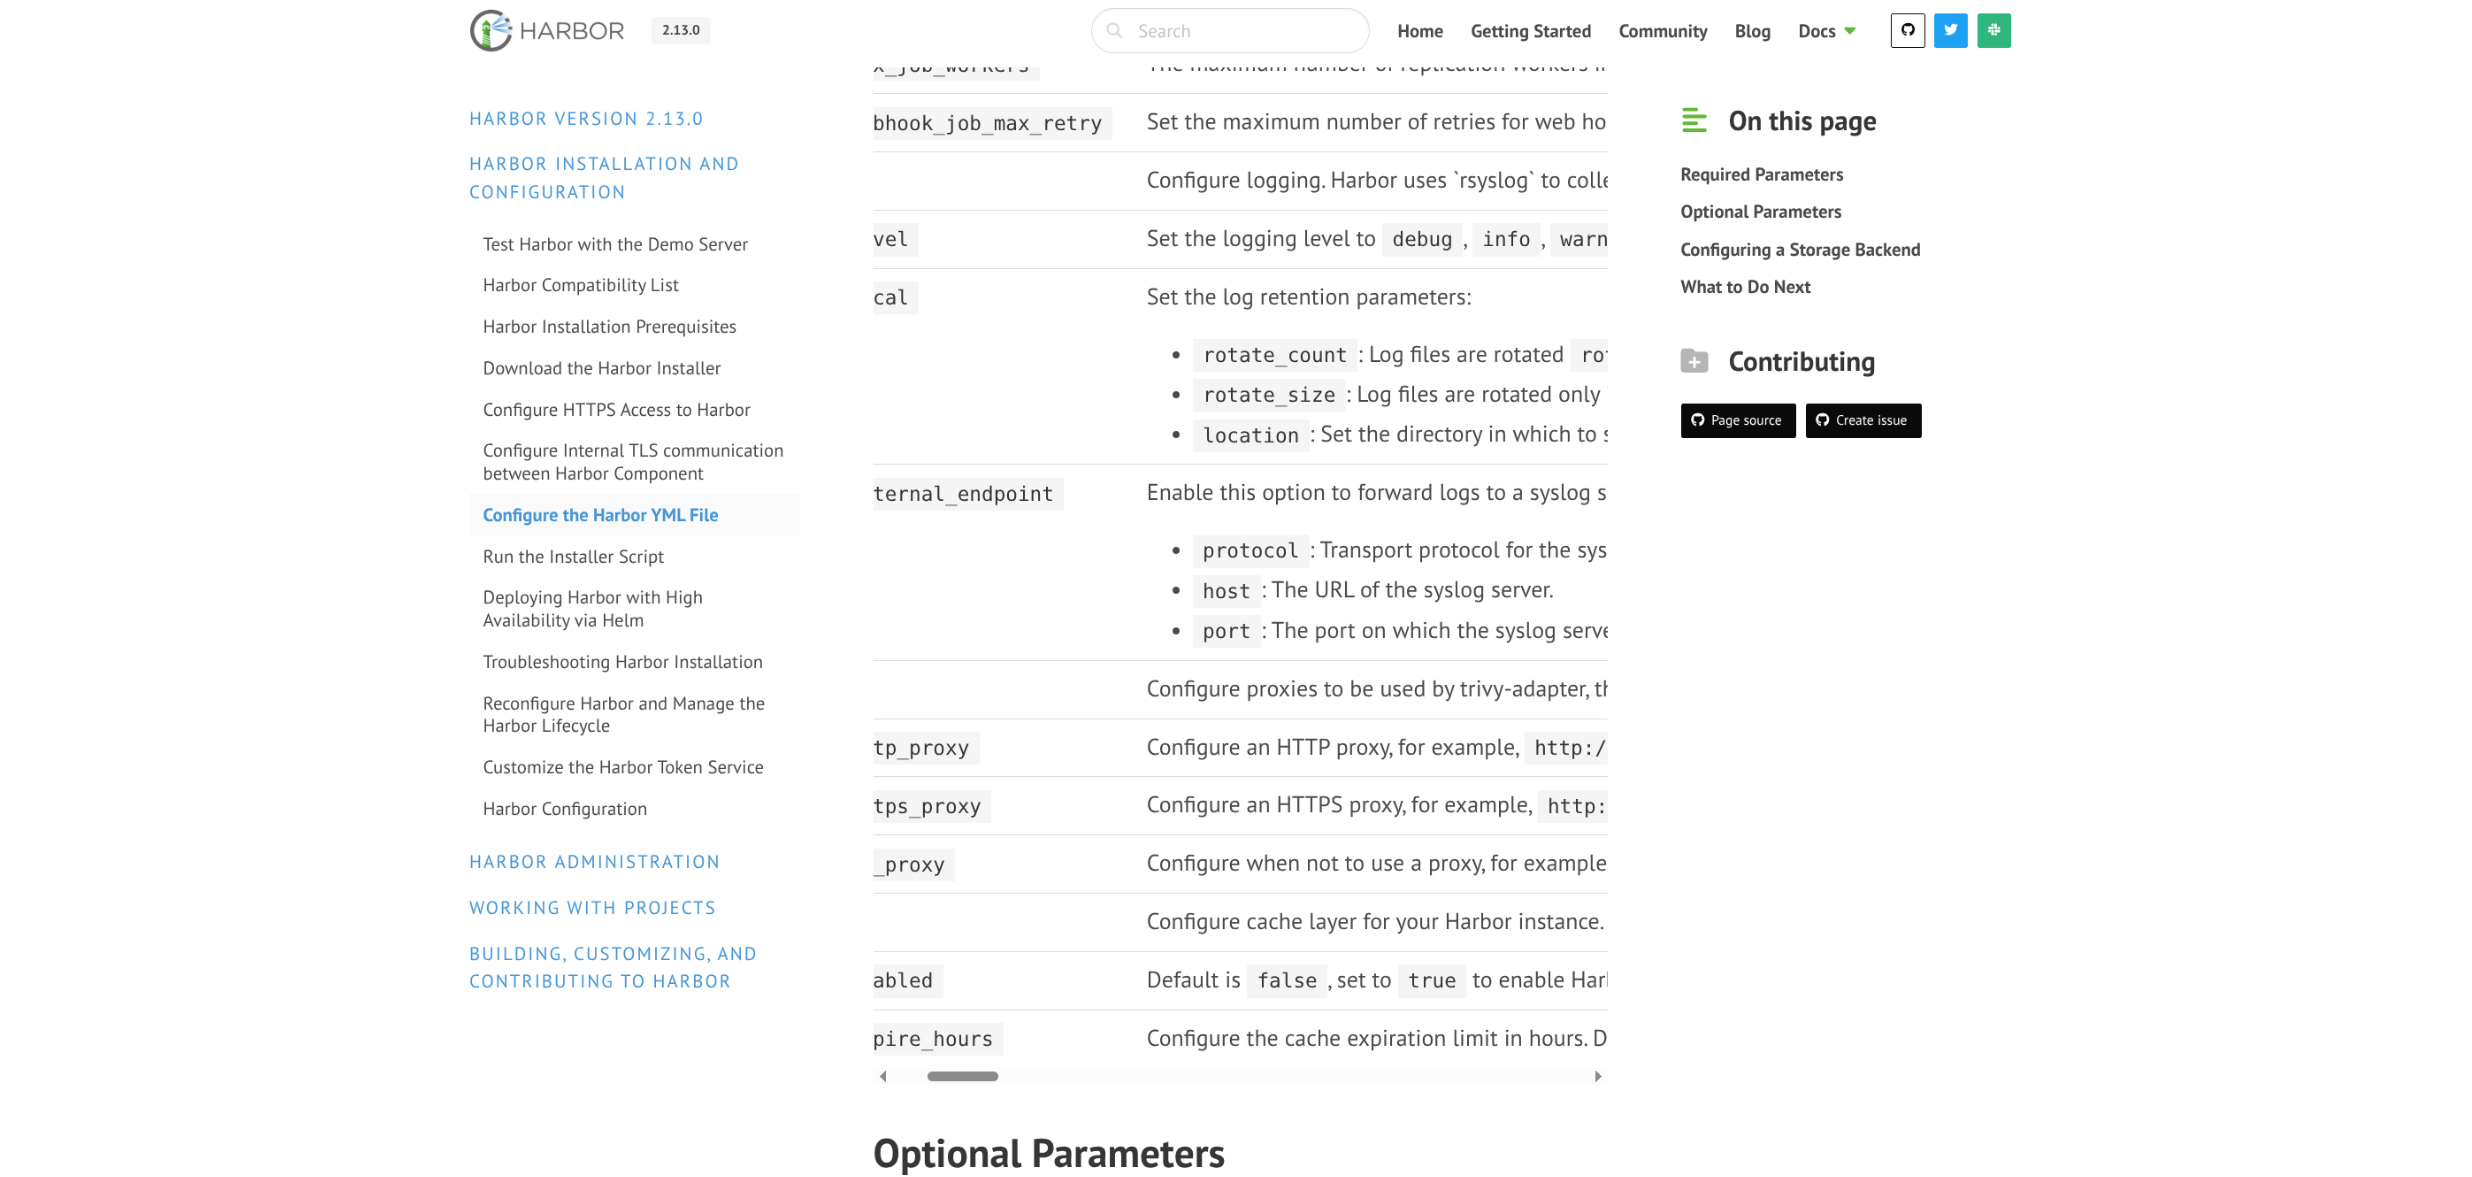2472x1177 pixels.
Task: Expand the Working with Projects section
Action: [x=592, y=908]
